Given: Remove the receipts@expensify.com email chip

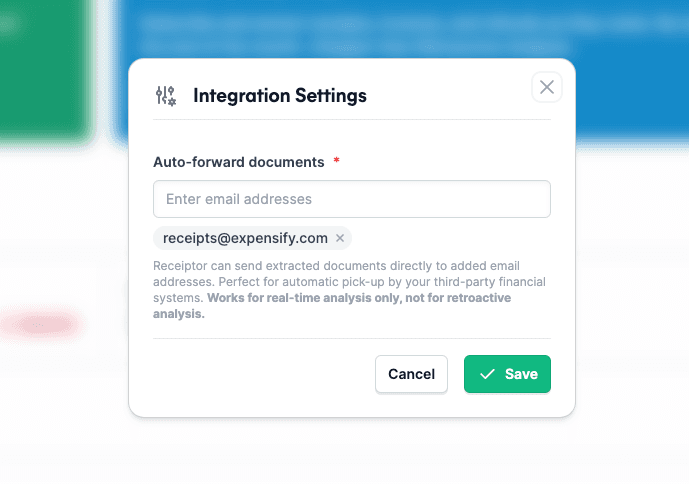Looking at the screenshot, I should (340, 238).
